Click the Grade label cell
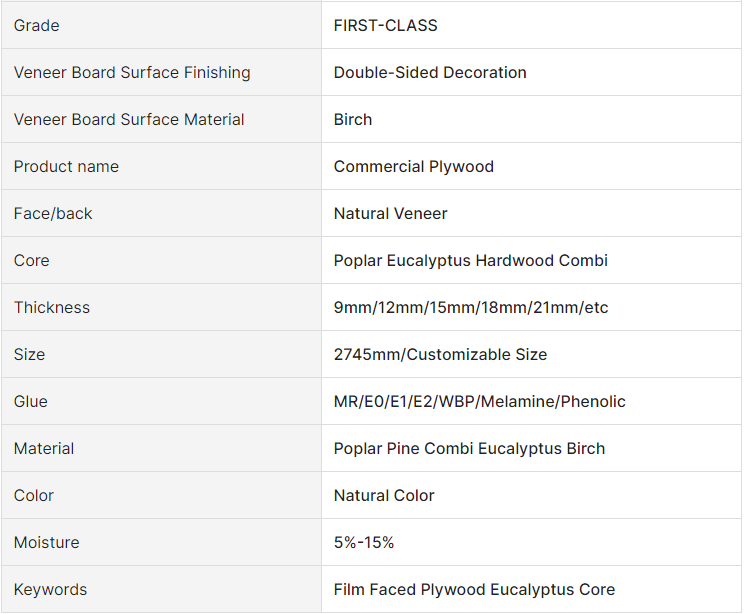 [x=37, y=26]
